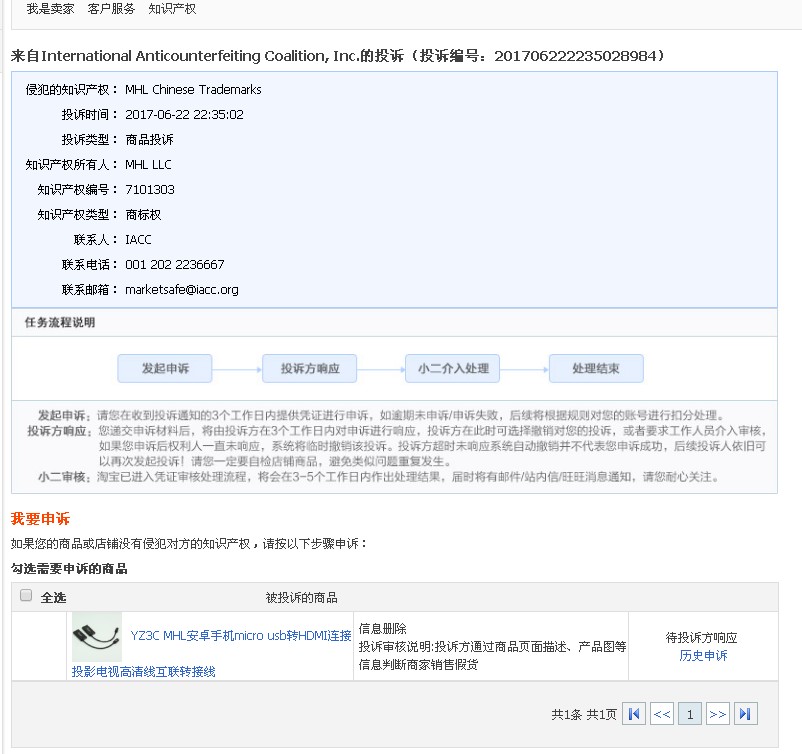Viewport: 802px width, 754px height.
Task: Select the IP number 7101303
Action: 150,190
